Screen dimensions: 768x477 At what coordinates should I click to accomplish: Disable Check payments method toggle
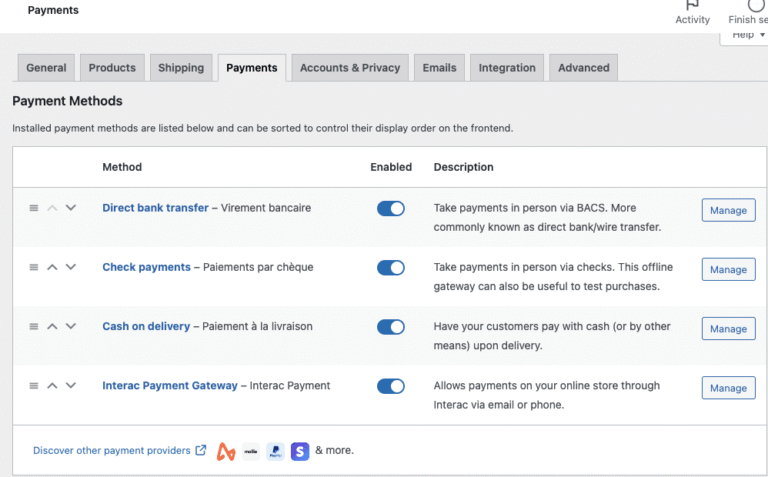pyautogui.click(x=391, y=268)
